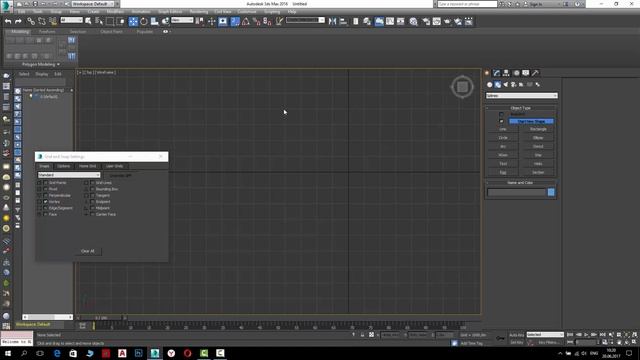Open the Motion command panel tab
The width and height of the screenshot is (640, 360).
516,73
